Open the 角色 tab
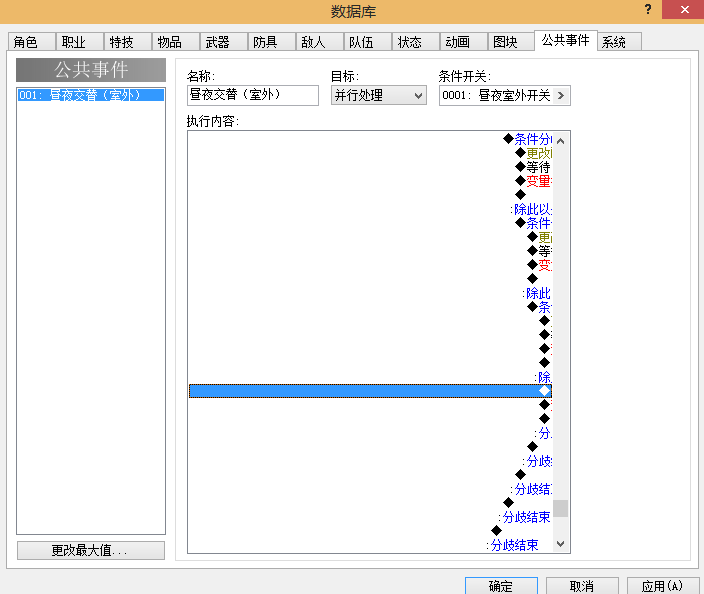The height and width of the screenshot is (594, 704). click(x=31, y=42)
